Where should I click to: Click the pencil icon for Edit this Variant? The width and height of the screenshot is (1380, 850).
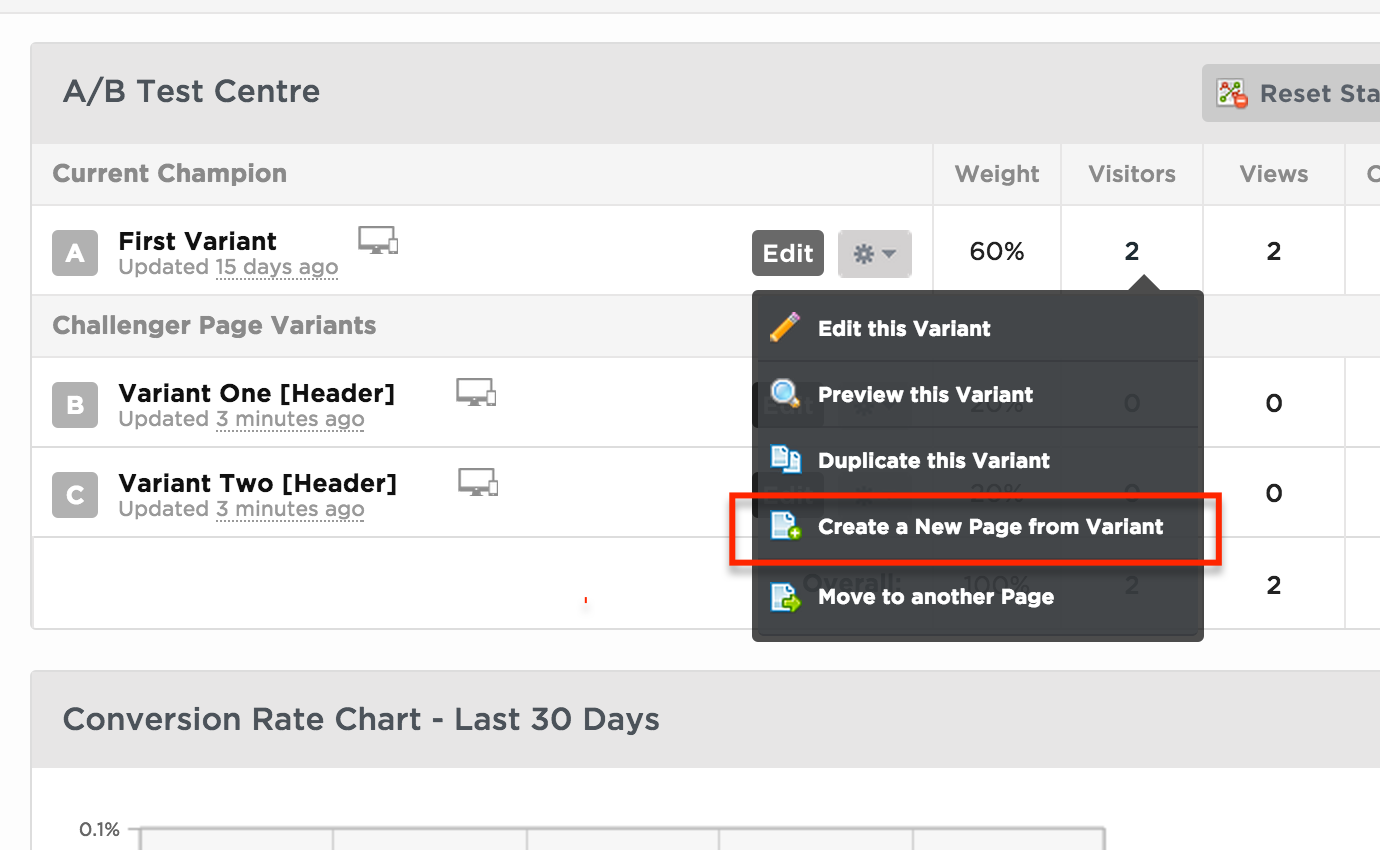click(785, 327)
